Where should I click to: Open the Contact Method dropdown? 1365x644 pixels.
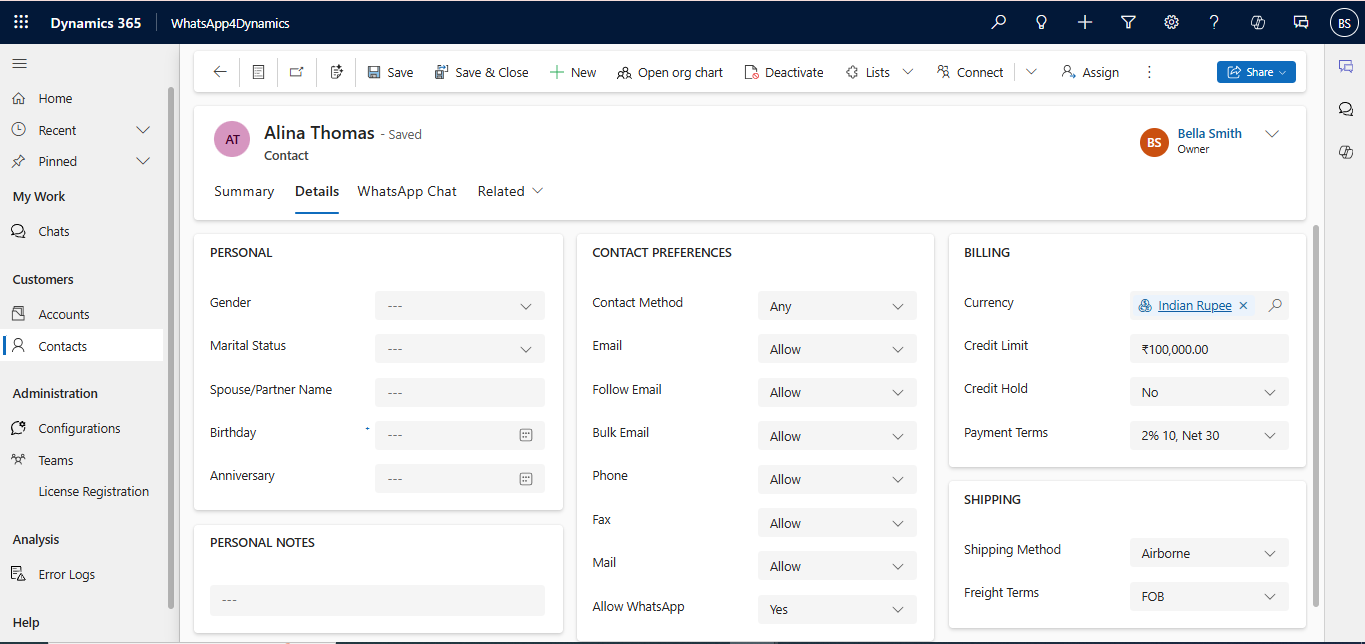pyautogui.click(x=837, y=306)
